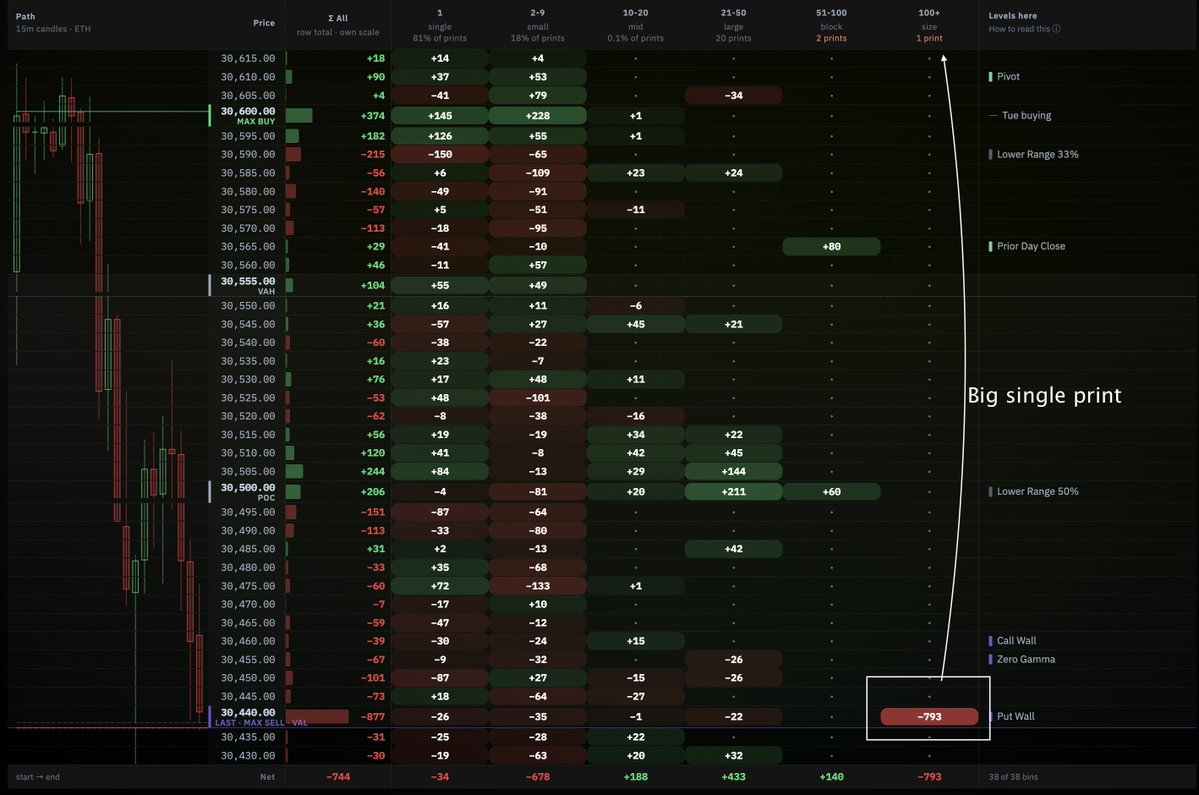Viewport: 1199px width, 795px height.
Task: Select the 51-100 block column header
Action: coord(831,25)
